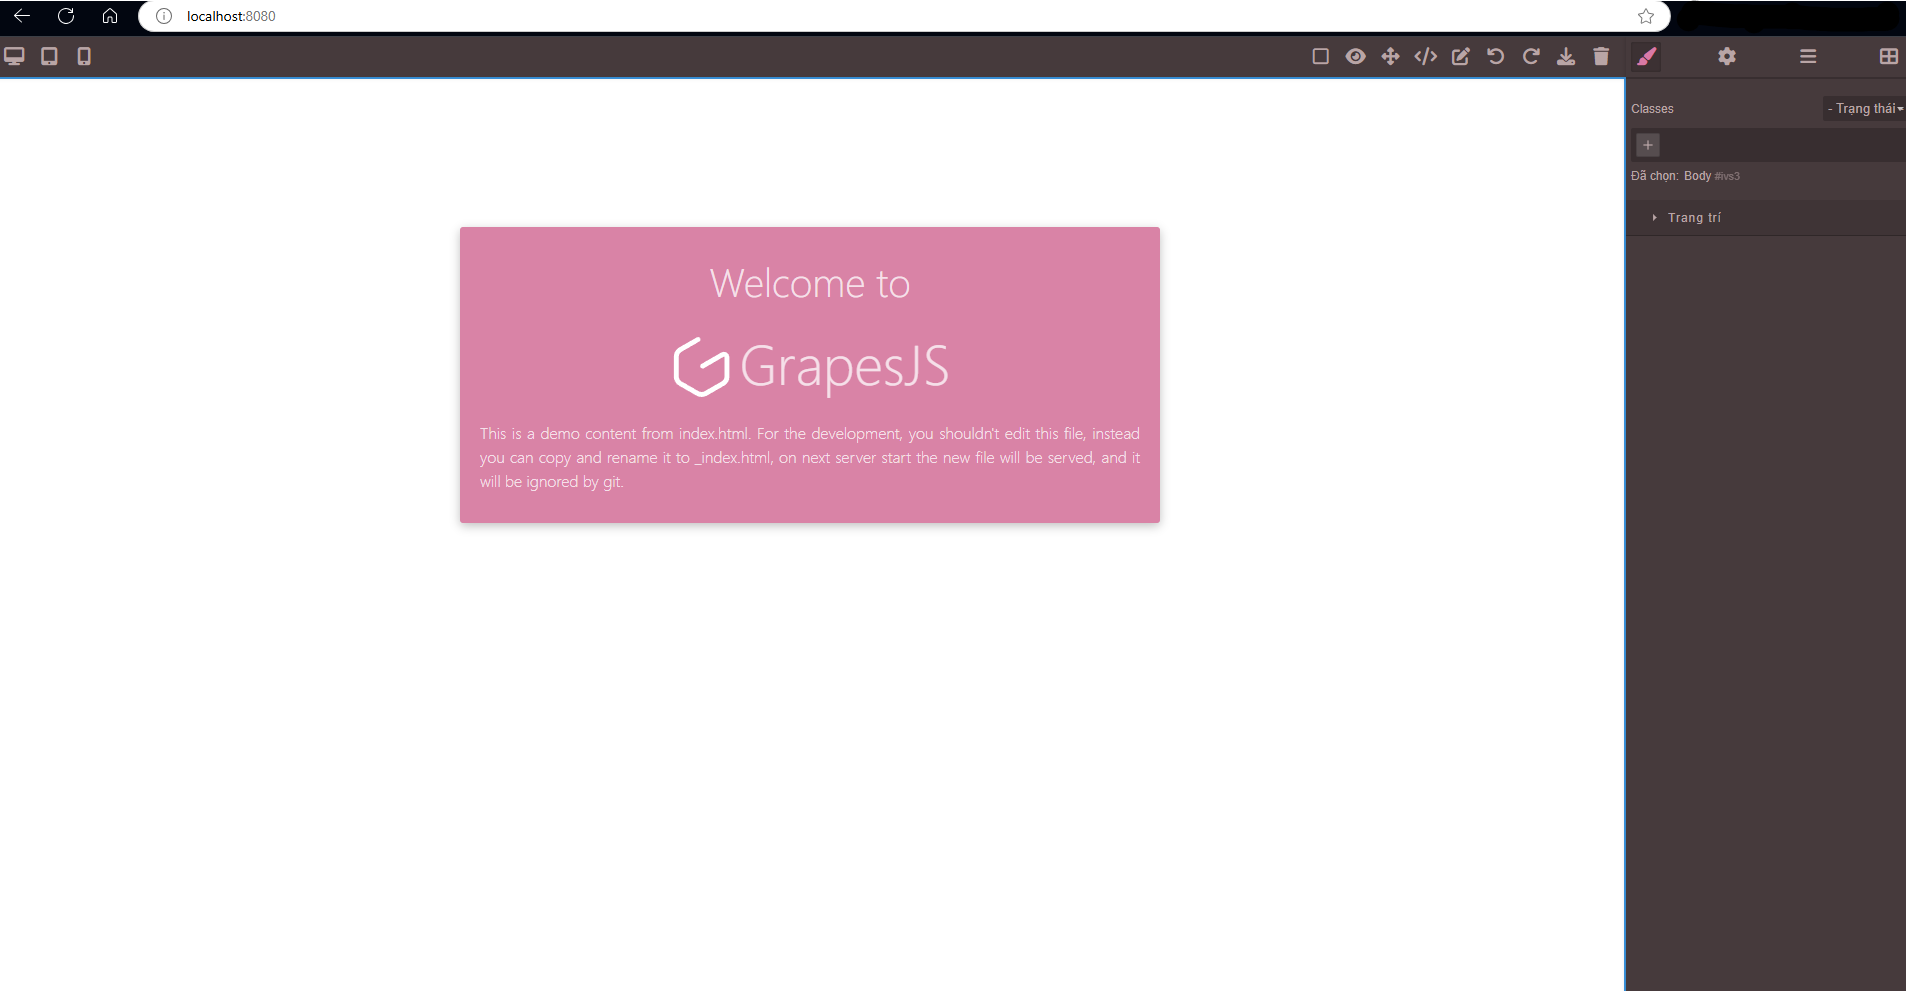Open the view code panel

point(1425,57)
